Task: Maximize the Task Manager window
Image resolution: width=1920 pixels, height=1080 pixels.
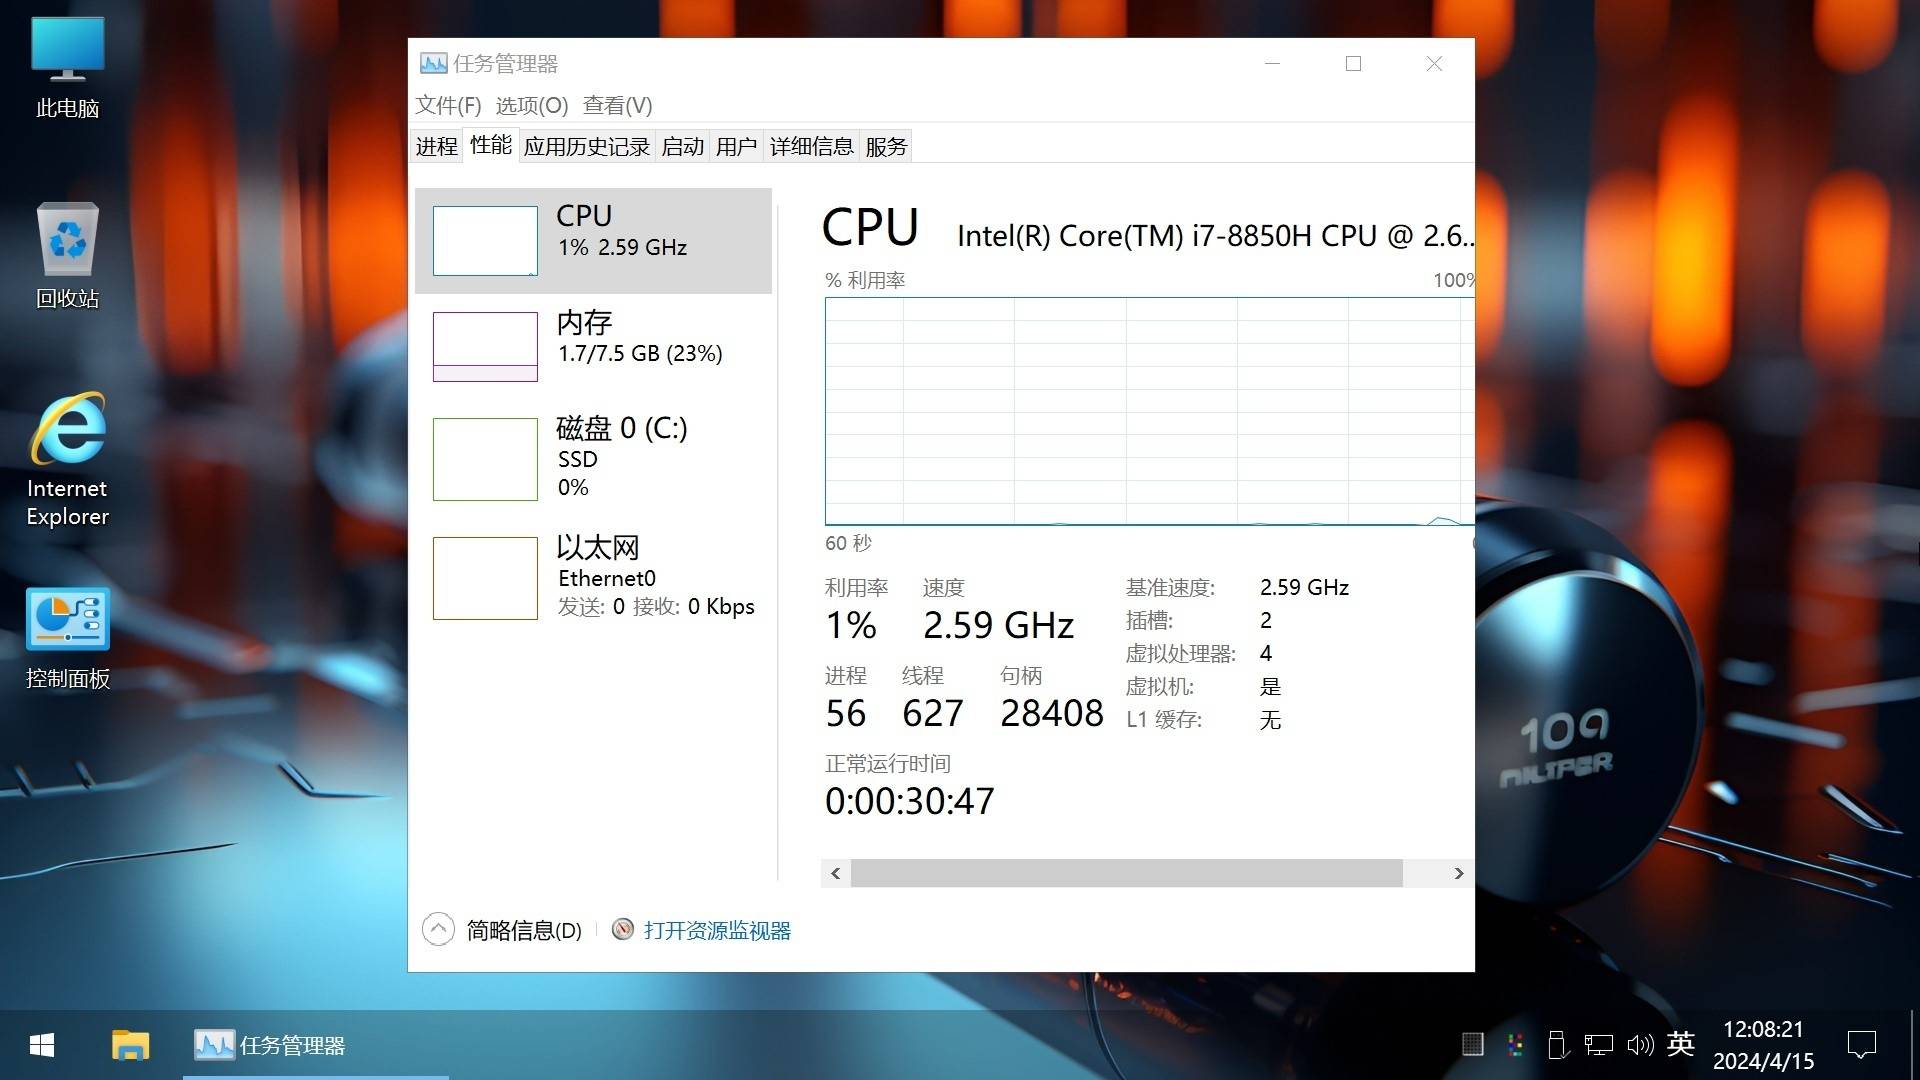Action: pos(1353,64)
